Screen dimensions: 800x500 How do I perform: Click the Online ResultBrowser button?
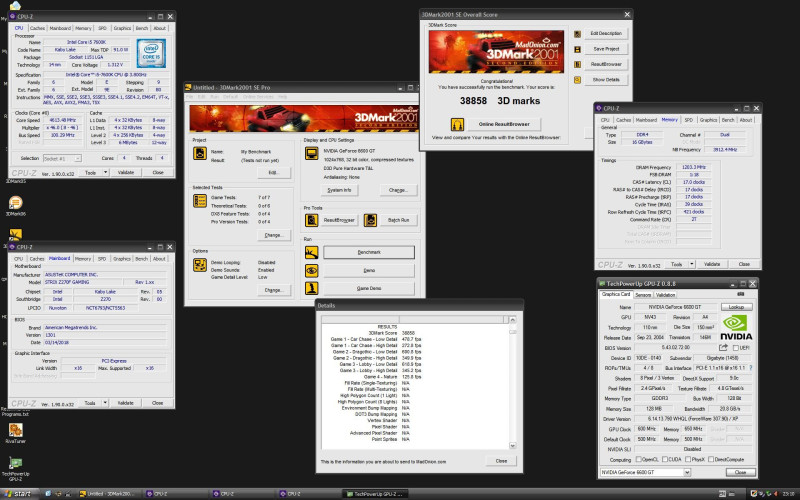tap(504, 124)
